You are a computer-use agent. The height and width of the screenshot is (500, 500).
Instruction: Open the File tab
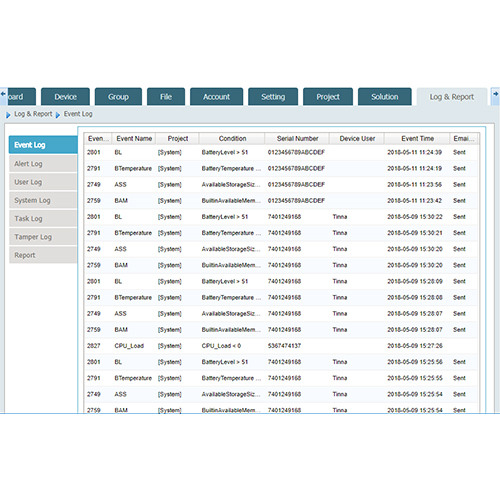click(x=166, y=97)
